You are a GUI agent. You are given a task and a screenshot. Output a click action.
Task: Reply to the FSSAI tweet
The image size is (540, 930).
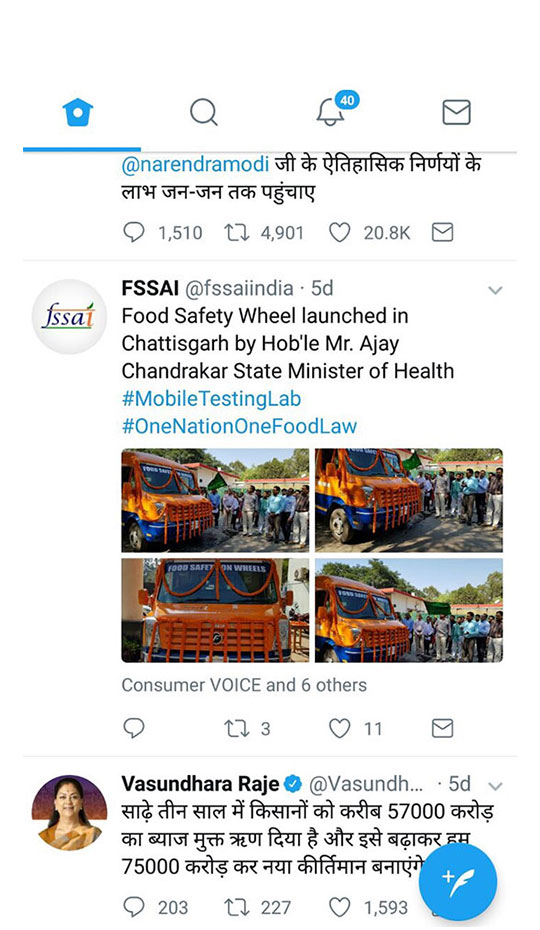134,728
